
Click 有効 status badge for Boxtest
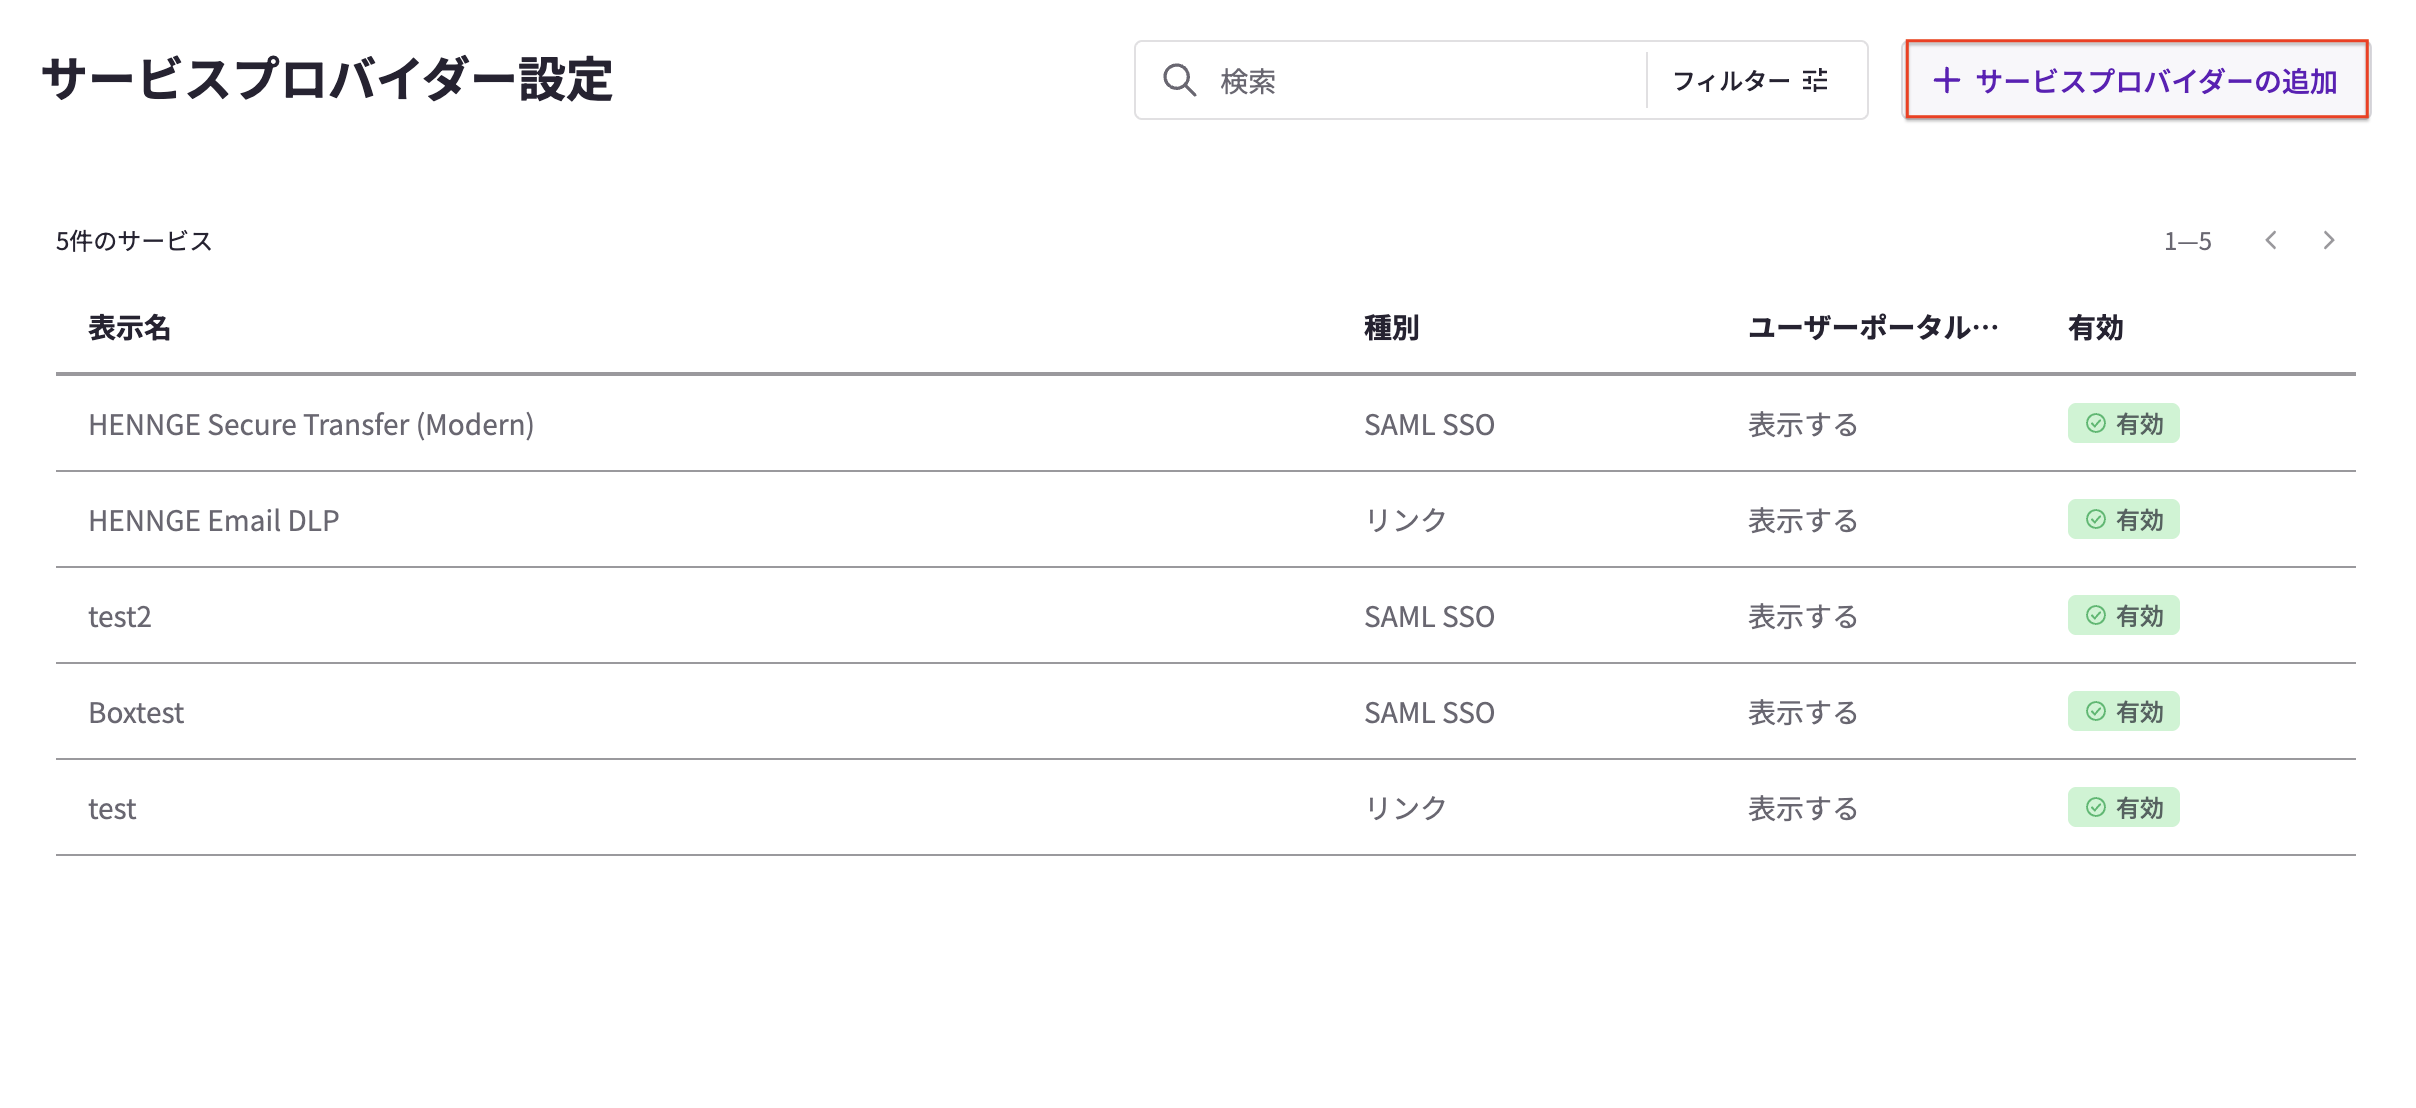point(2124,712)
